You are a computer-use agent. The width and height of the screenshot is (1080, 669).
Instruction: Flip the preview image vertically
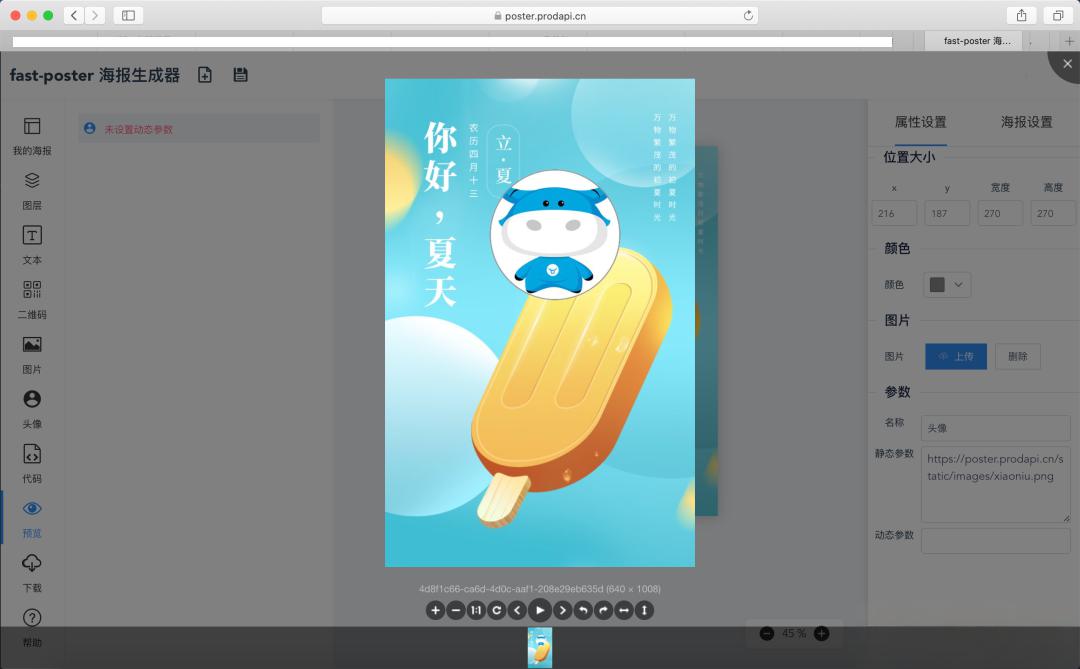644,610
